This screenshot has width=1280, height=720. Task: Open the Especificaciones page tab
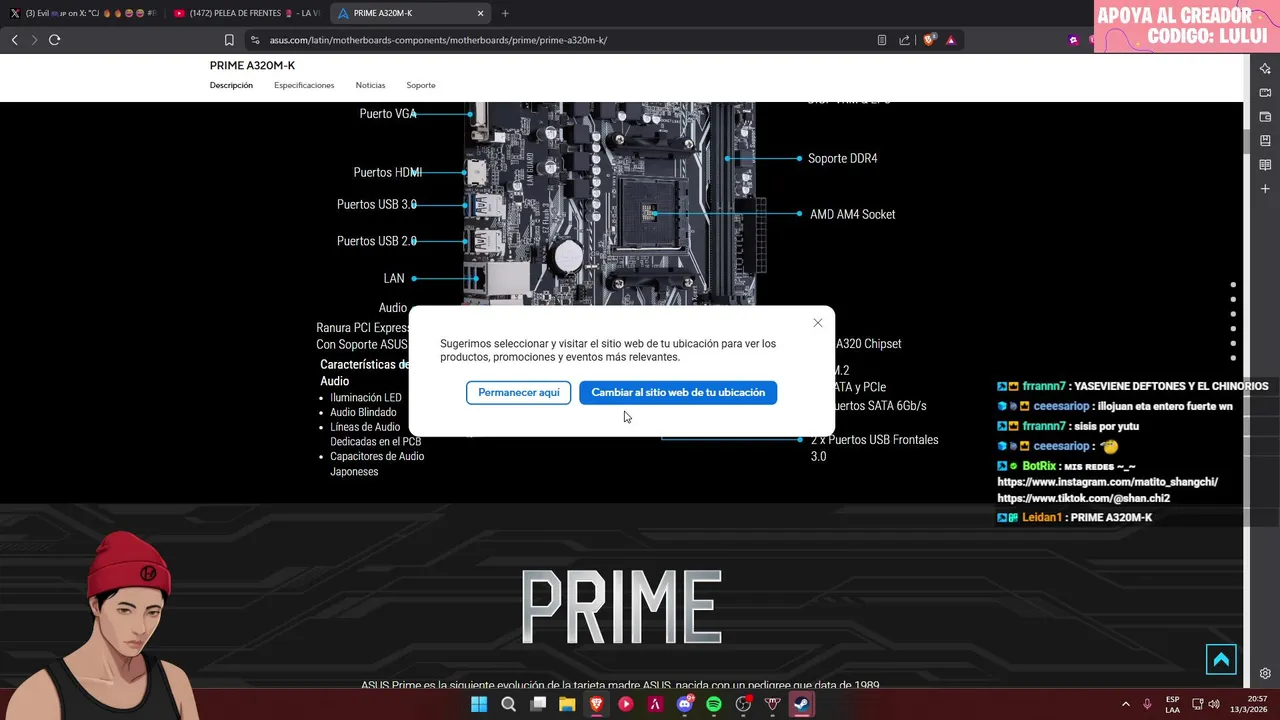[304, 85]
